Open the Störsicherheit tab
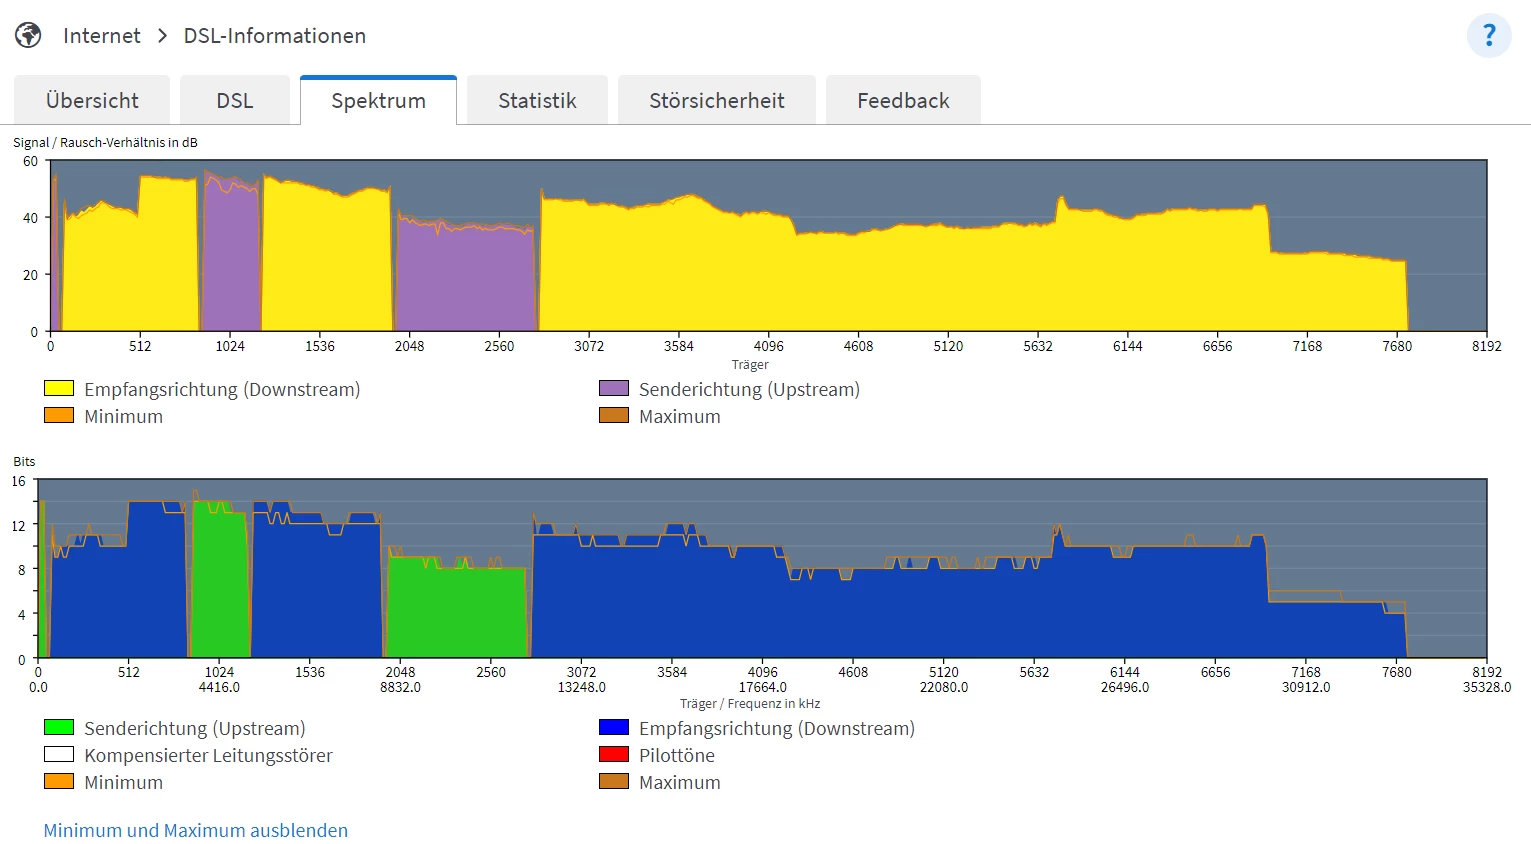Viewport: 1531px width, 844px height. [x=716, y=101]
